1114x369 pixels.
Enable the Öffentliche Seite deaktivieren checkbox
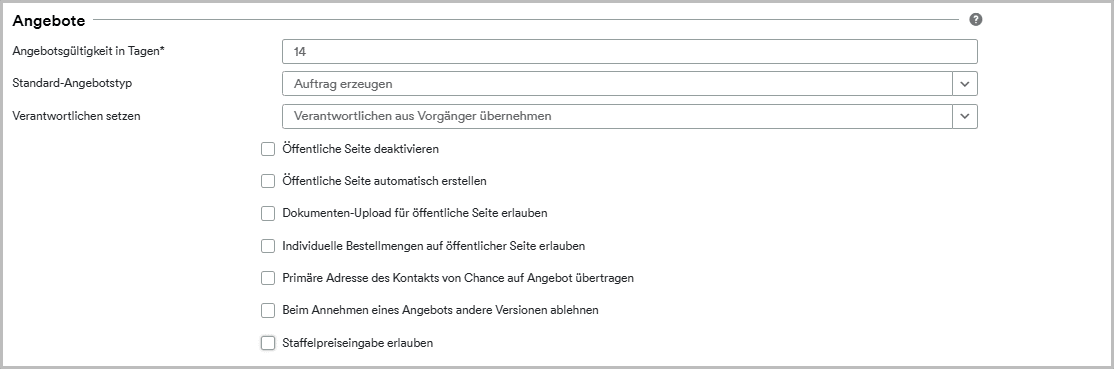click(x=268, y=149)
